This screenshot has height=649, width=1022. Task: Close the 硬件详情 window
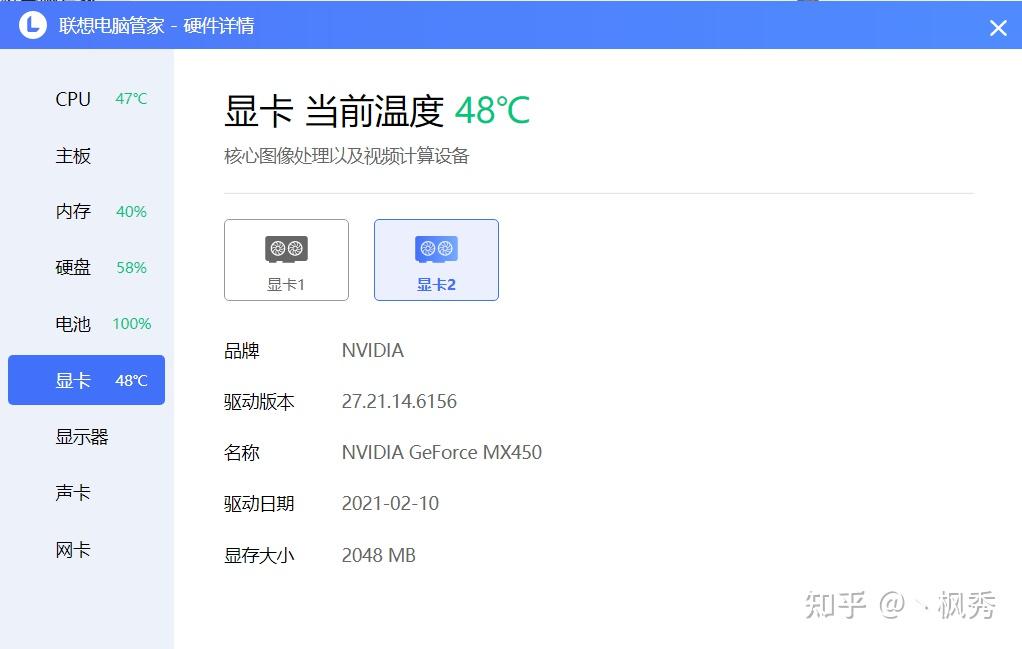coord(998,27)
